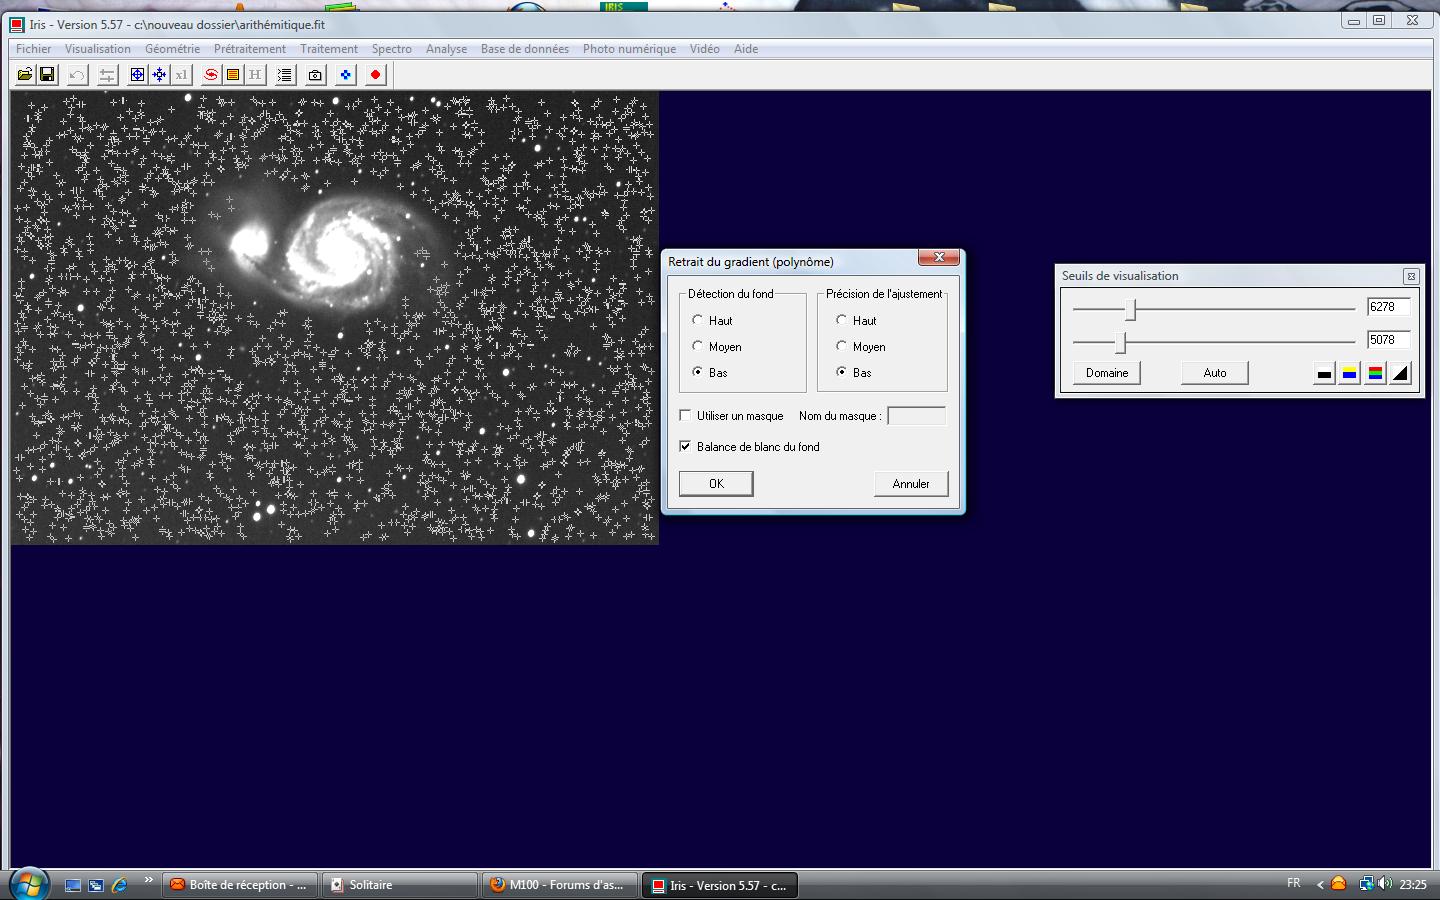Launch Internet Explorer from quick launch
This screenshot has width=1440, height=900.
[120, 885]
